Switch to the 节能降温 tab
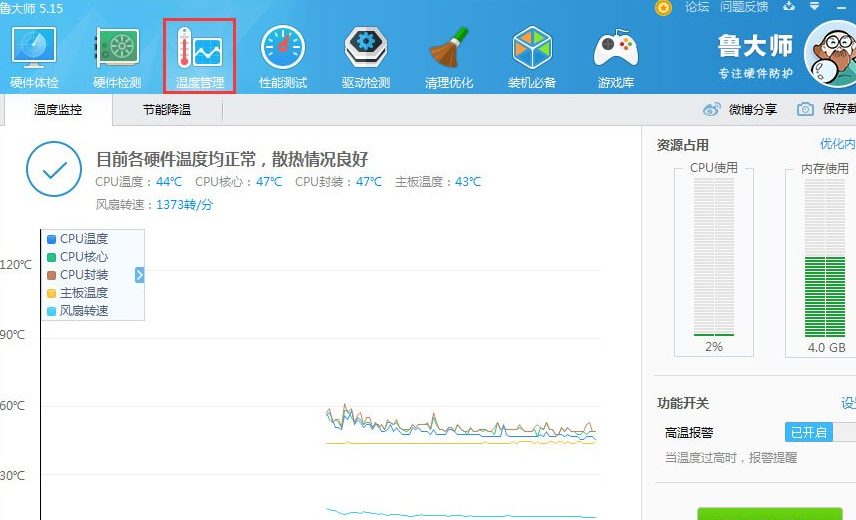 point(167,110)
